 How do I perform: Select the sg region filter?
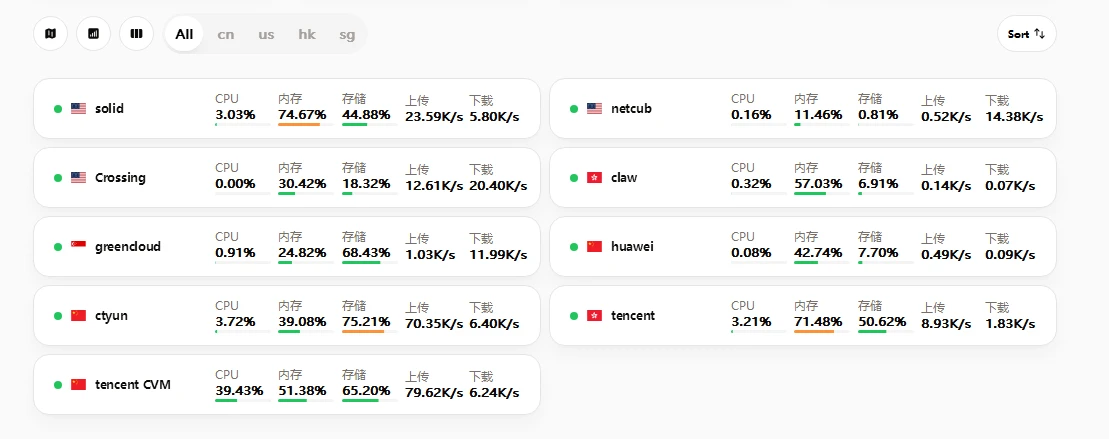pos(347,34)
